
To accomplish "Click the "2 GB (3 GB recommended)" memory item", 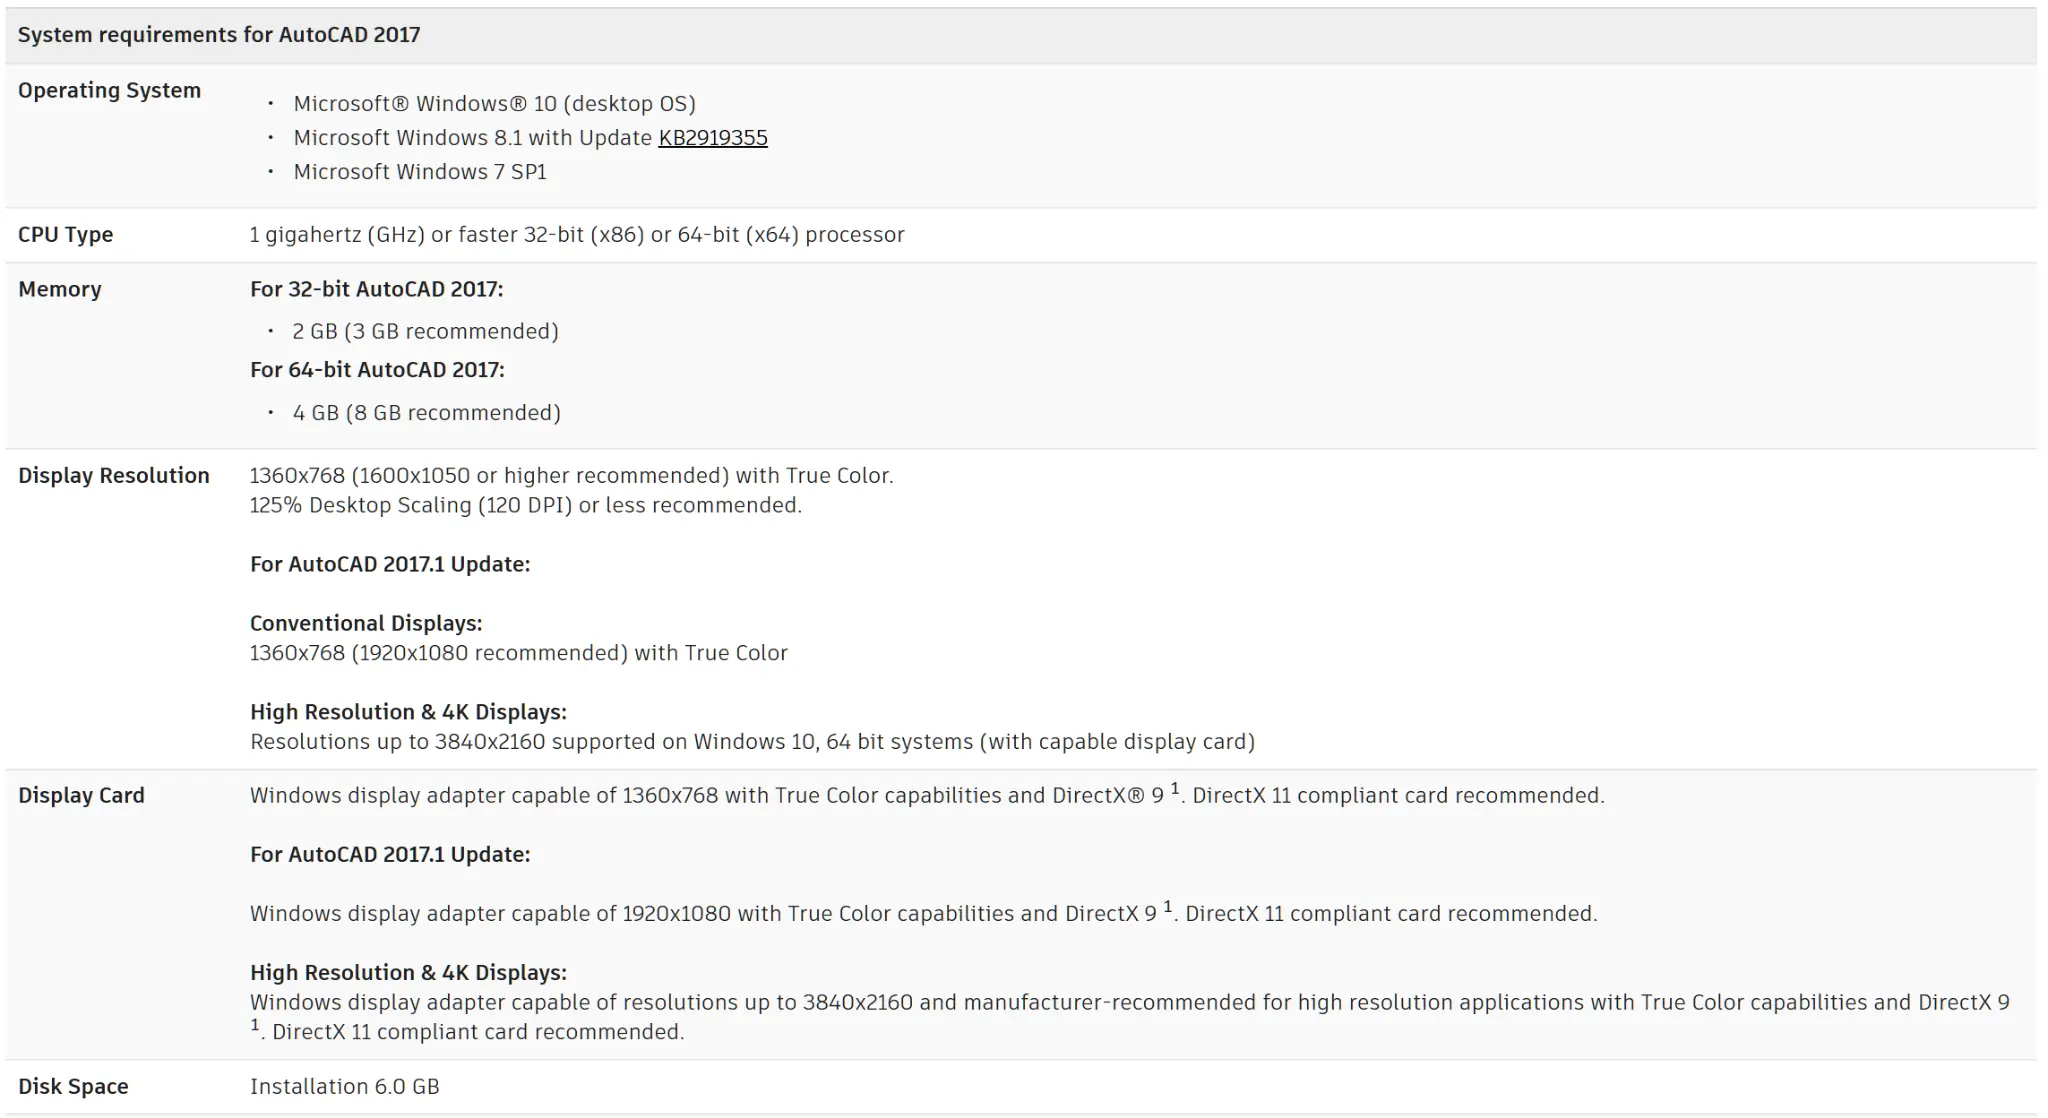I will 425,332.
